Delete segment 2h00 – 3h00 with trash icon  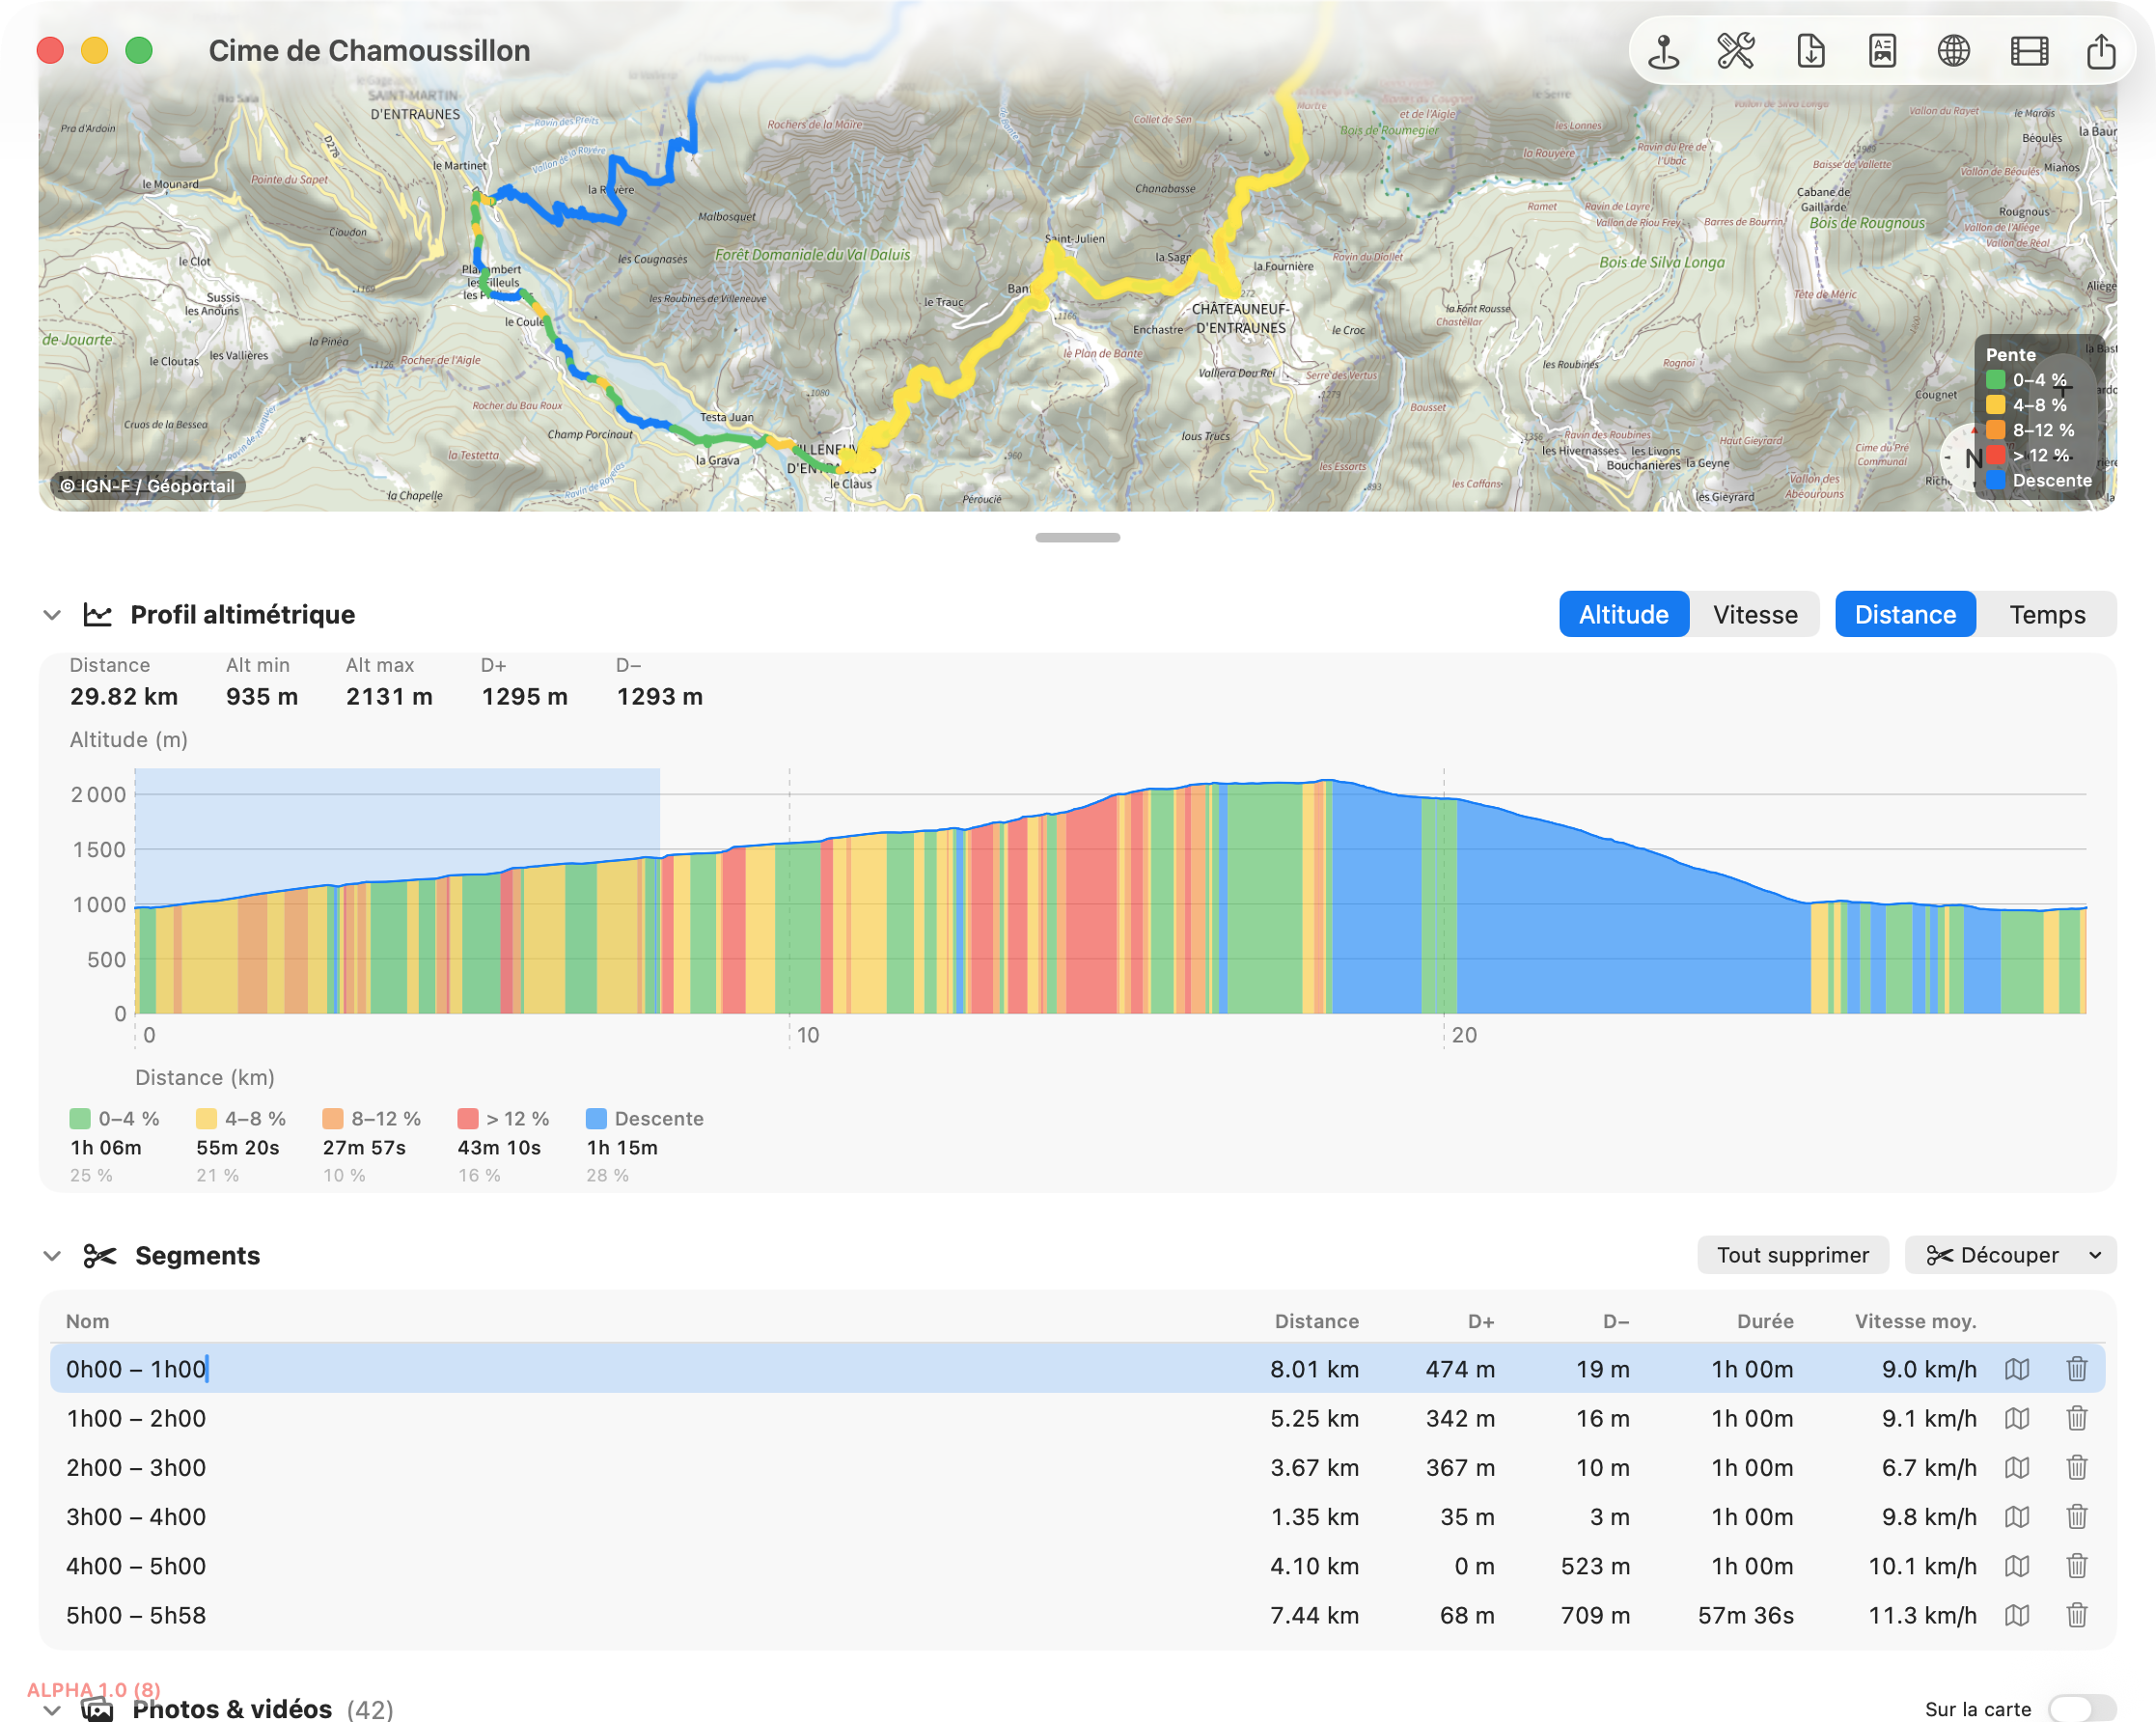pyautogui.click(x=2077, y=1467)
